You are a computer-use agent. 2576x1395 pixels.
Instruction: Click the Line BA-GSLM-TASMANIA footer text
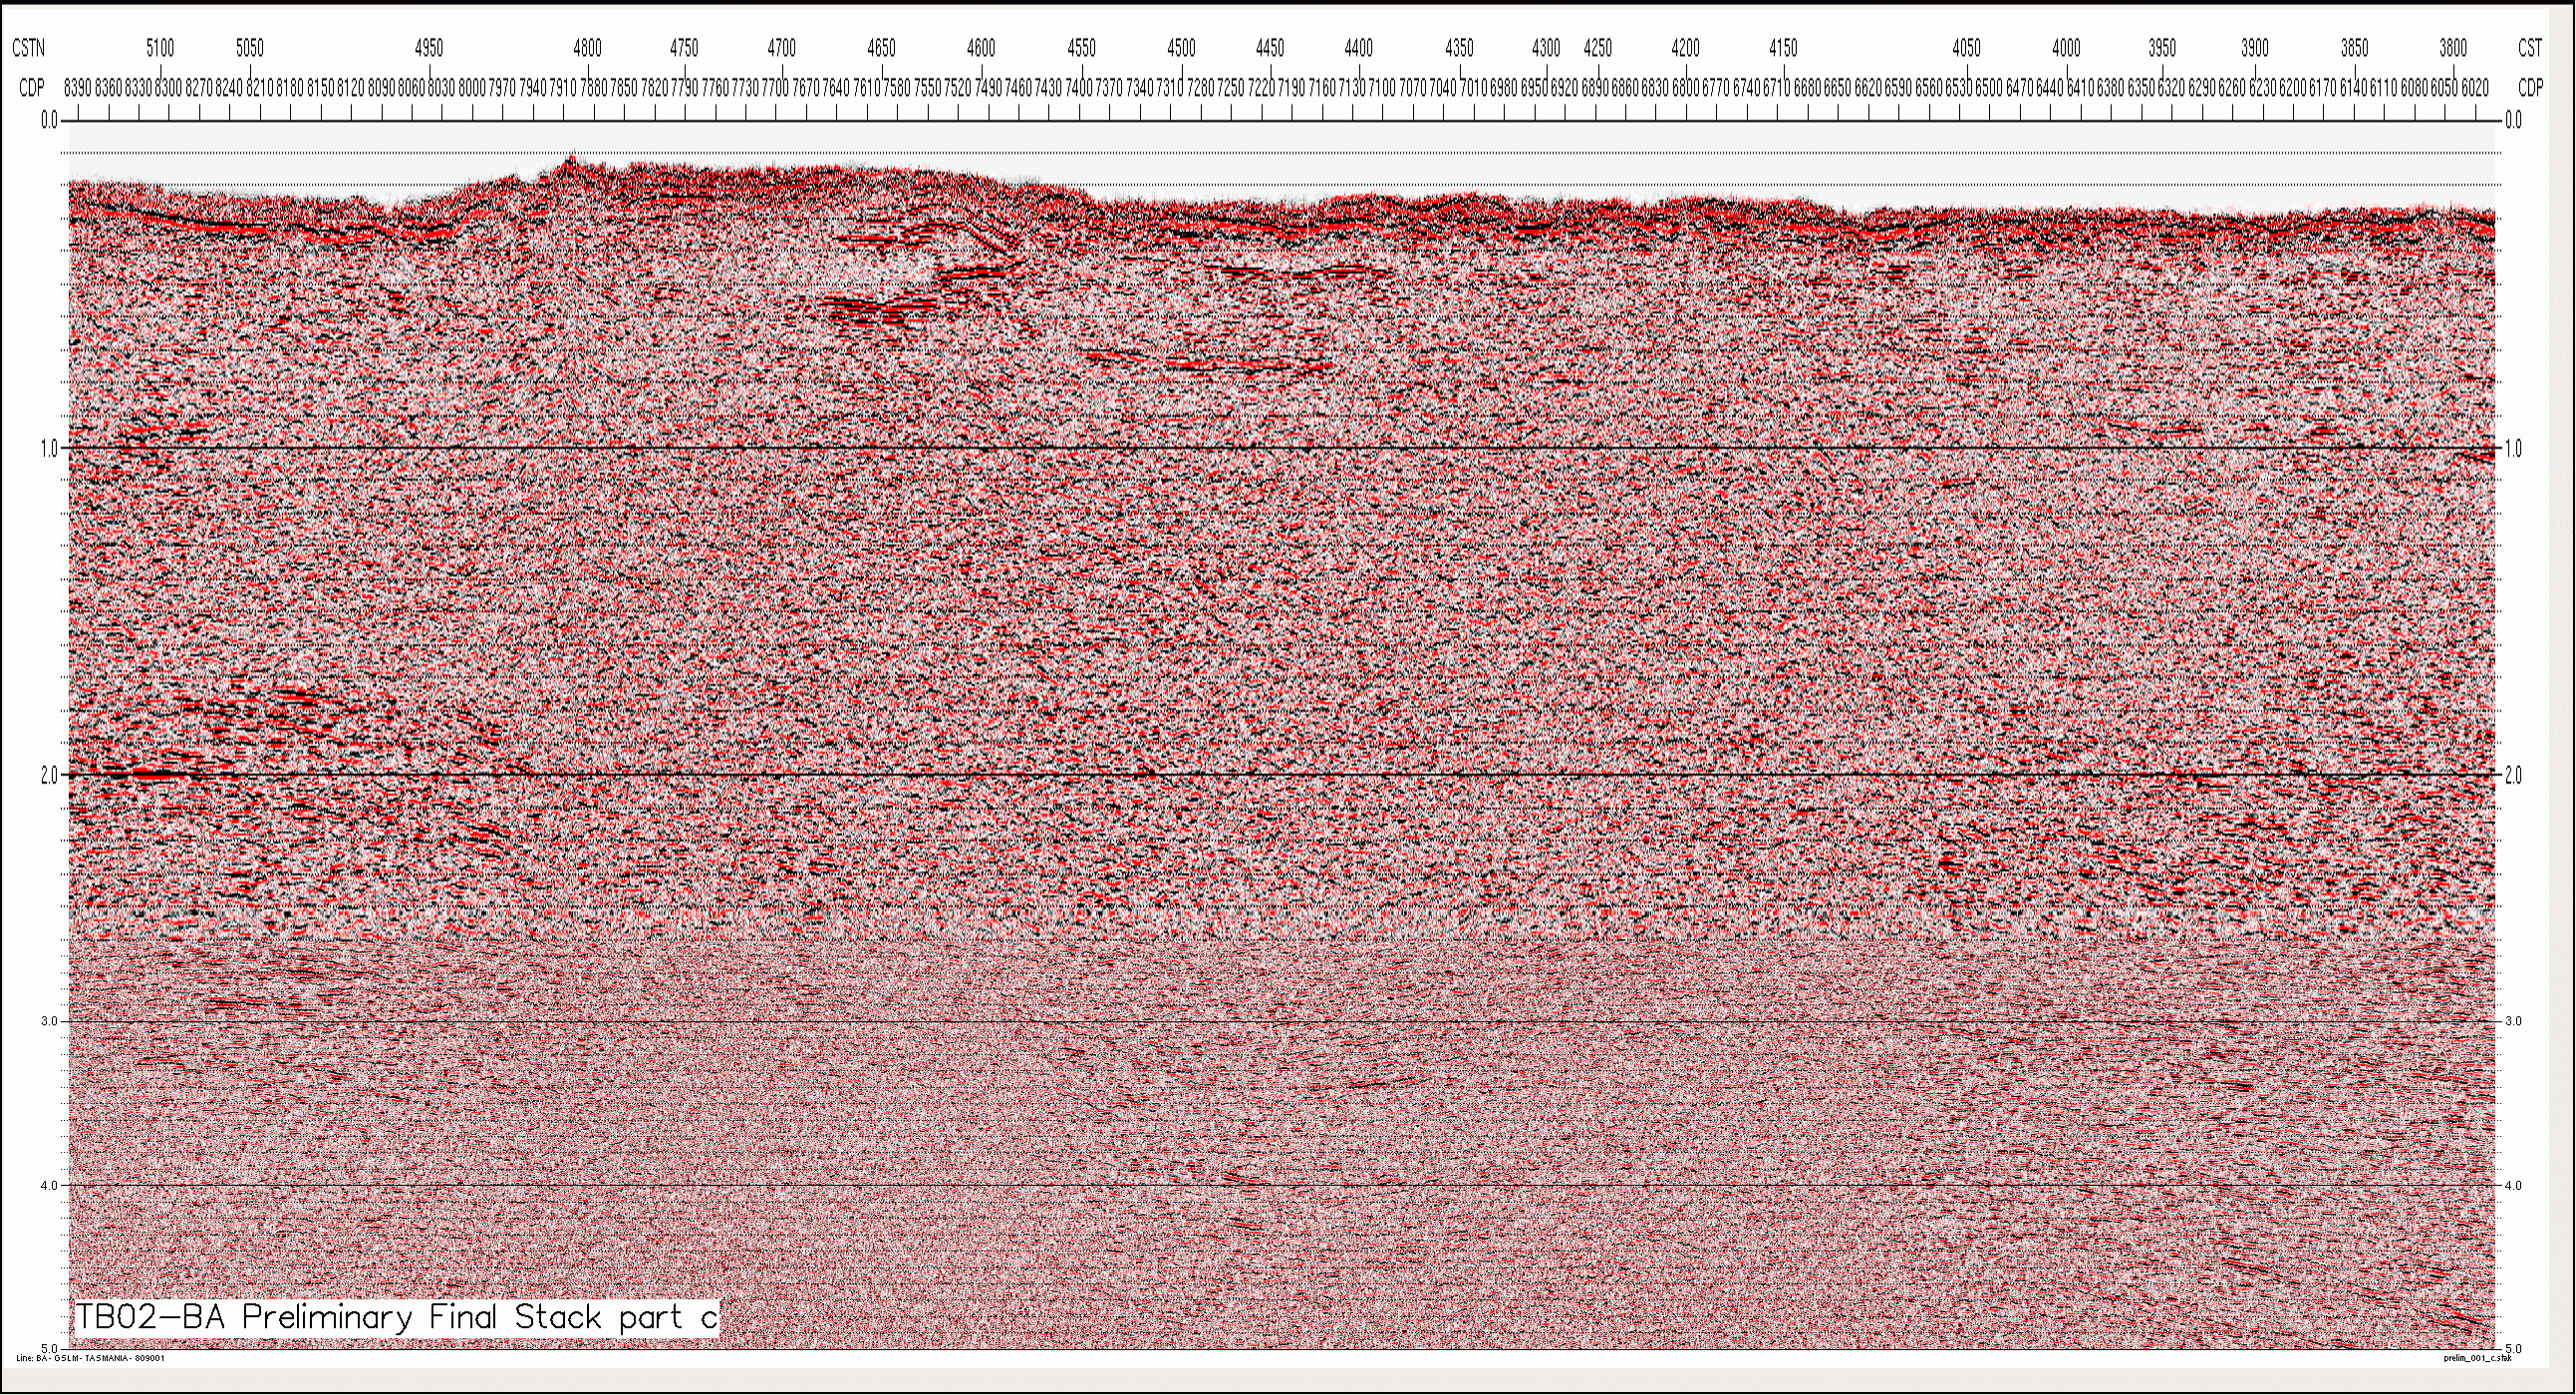91,1359
